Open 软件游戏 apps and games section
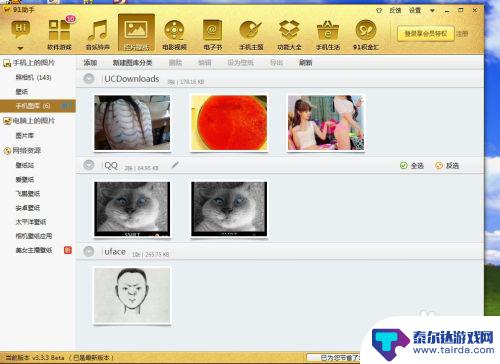Viewport: 500px width, 364px height. click(59, 34)
